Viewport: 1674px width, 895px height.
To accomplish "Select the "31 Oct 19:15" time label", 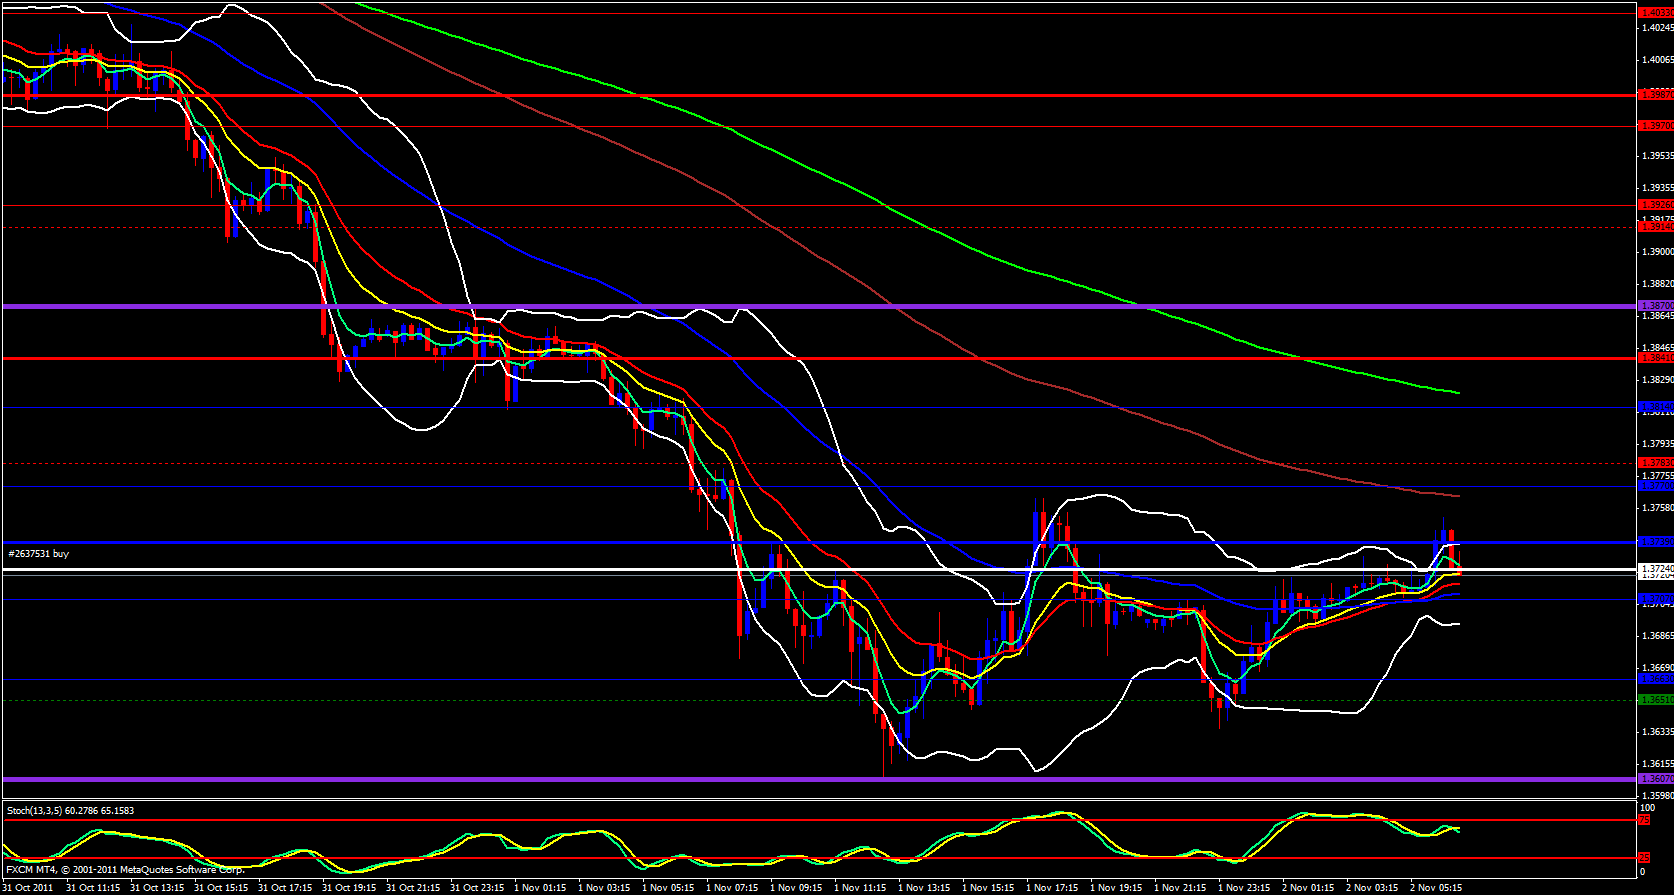I will (348, 887).
